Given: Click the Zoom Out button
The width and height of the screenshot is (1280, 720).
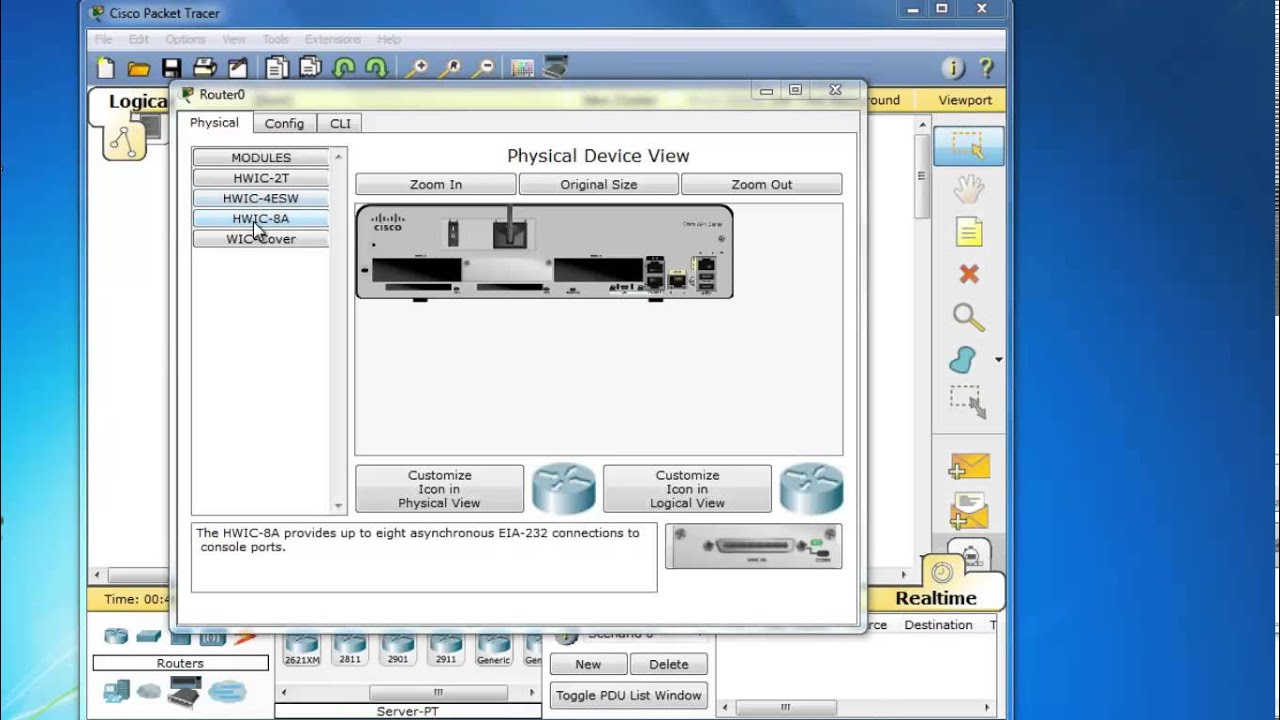Looking at the screenshot, I should point(762,184).
